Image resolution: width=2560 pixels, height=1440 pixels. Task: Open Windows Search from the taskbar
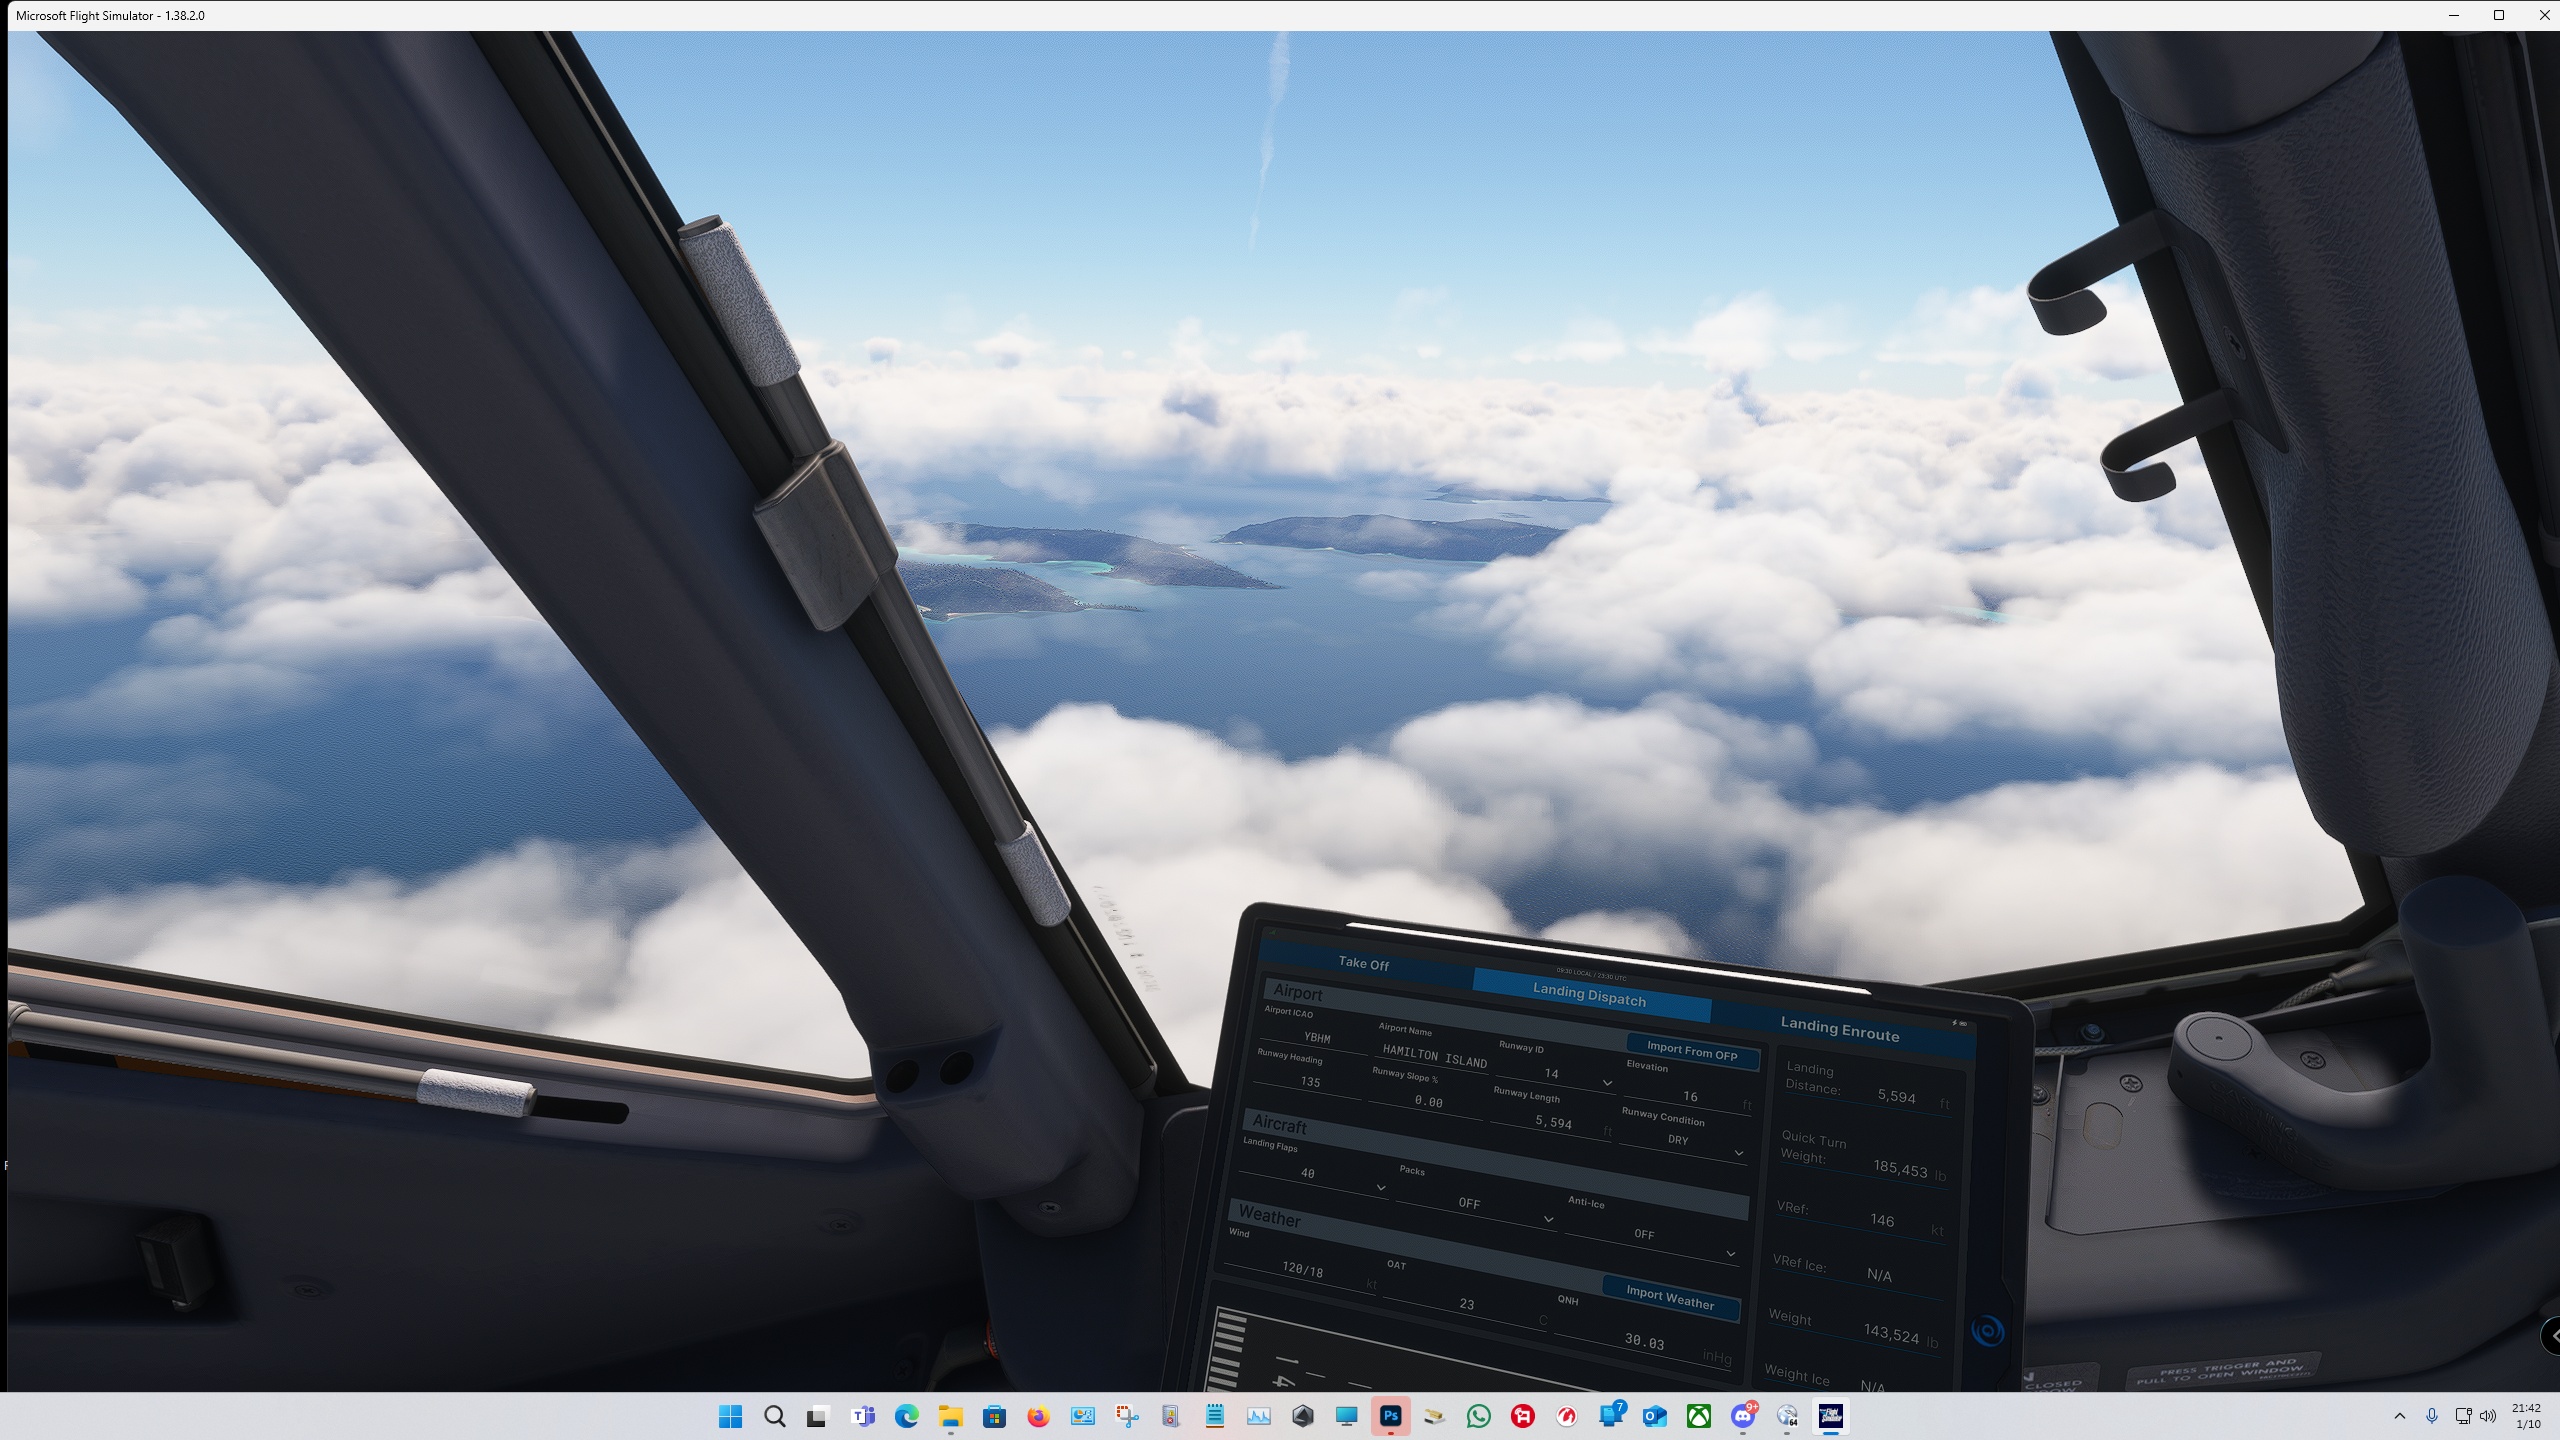(x=774, y=1416)
